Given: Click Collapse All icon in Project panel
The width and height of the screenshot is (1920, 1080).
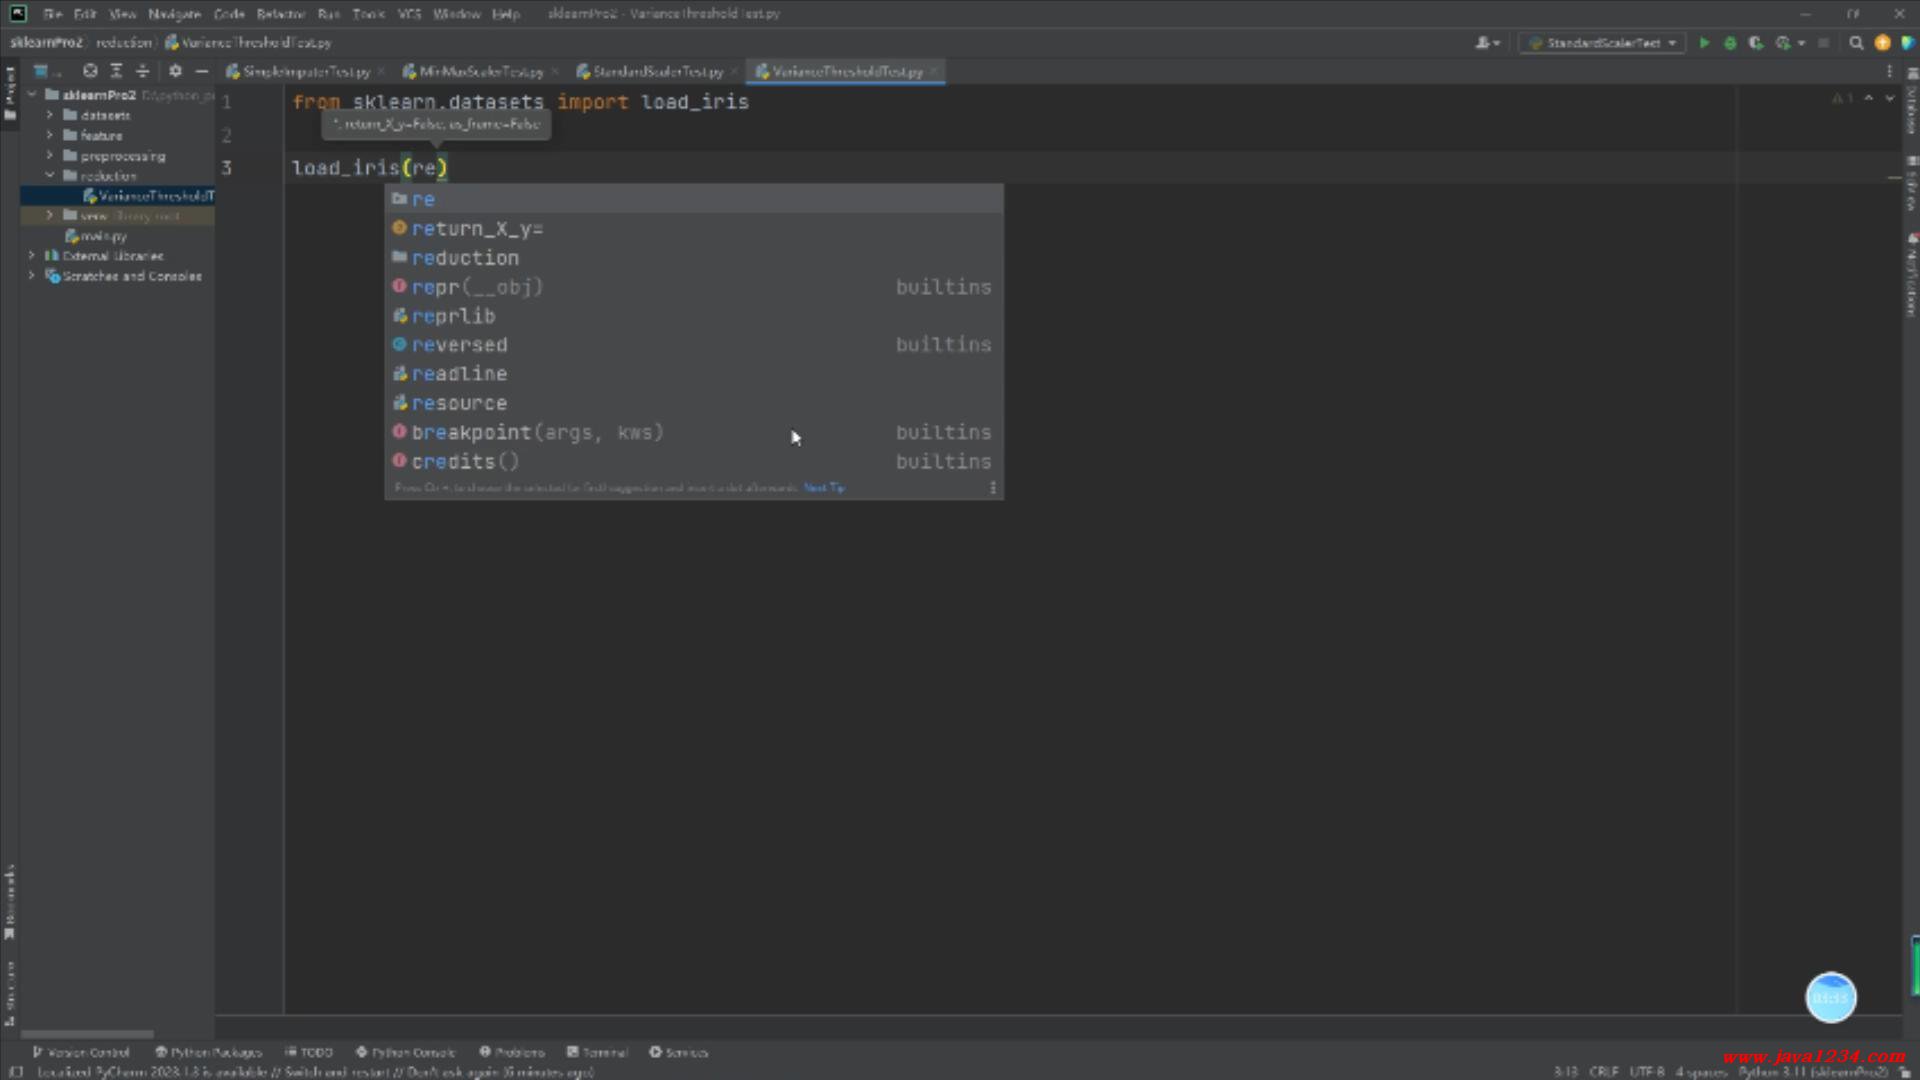Looking at the screenshot, I should (x=142, y=71).
